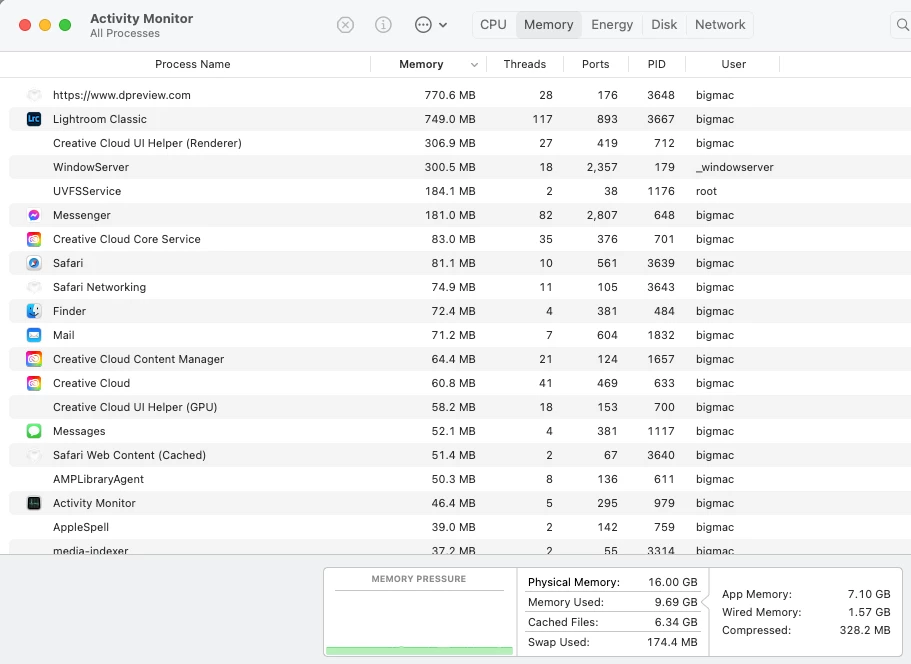Click the Safari Networking shield icon

pyautogui.click(x=34, y=287)
